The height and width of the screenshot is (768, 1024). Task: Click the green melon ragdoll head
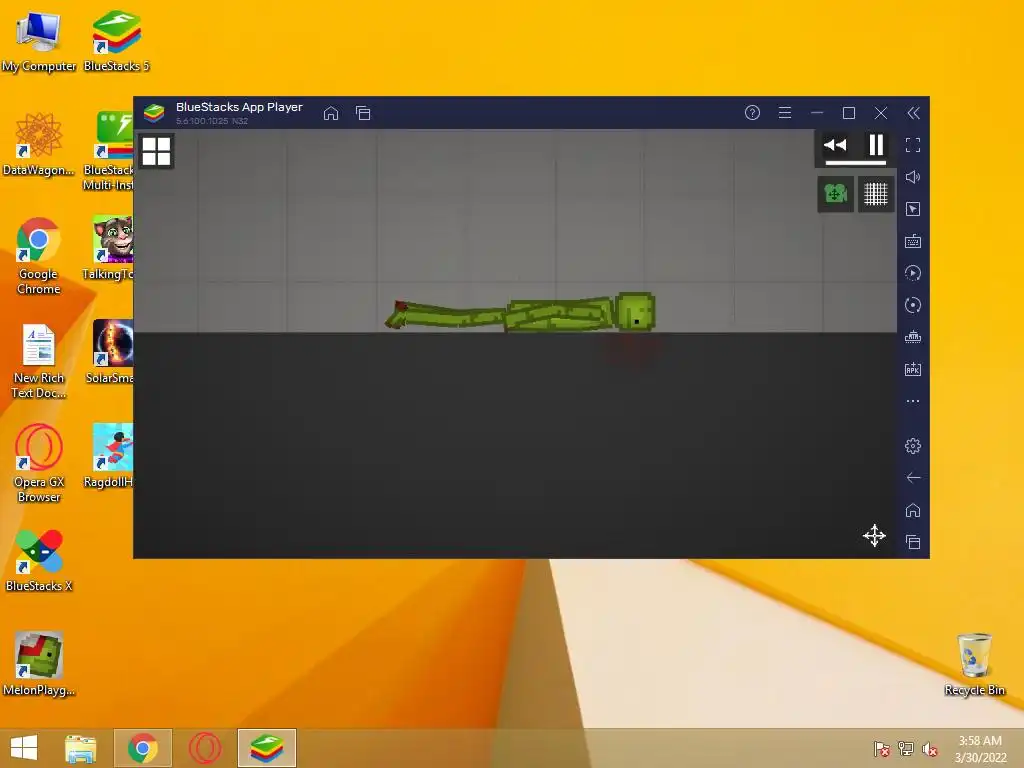pos(635,312)
